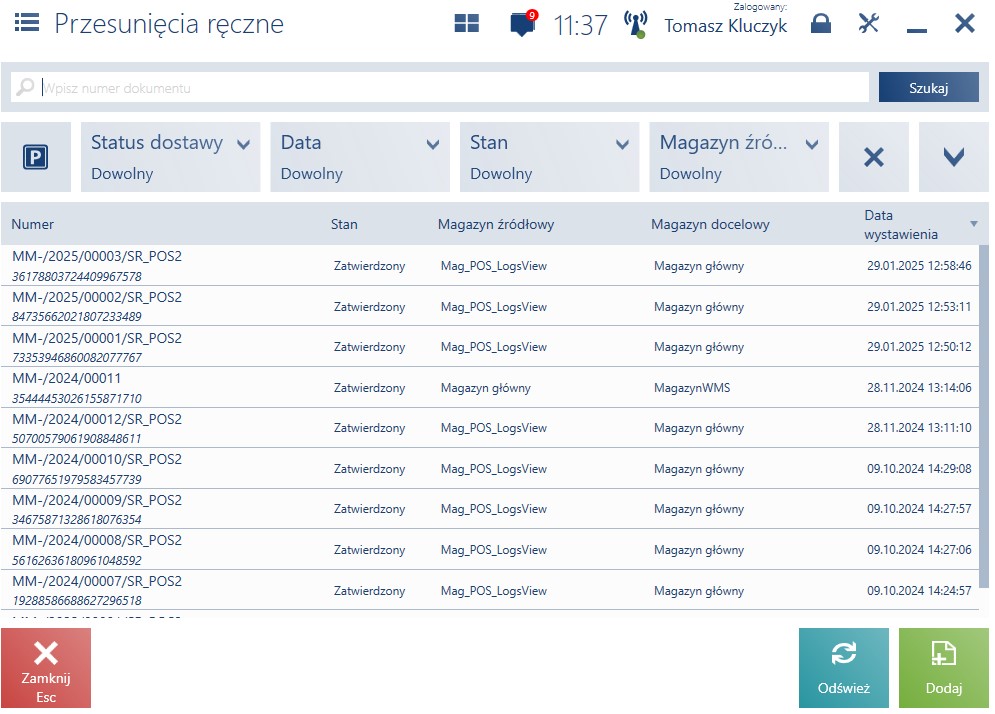Select document MM-/2024/00008/SR_POS2
This screenshot has width=995, height=714.
point(490,550)
